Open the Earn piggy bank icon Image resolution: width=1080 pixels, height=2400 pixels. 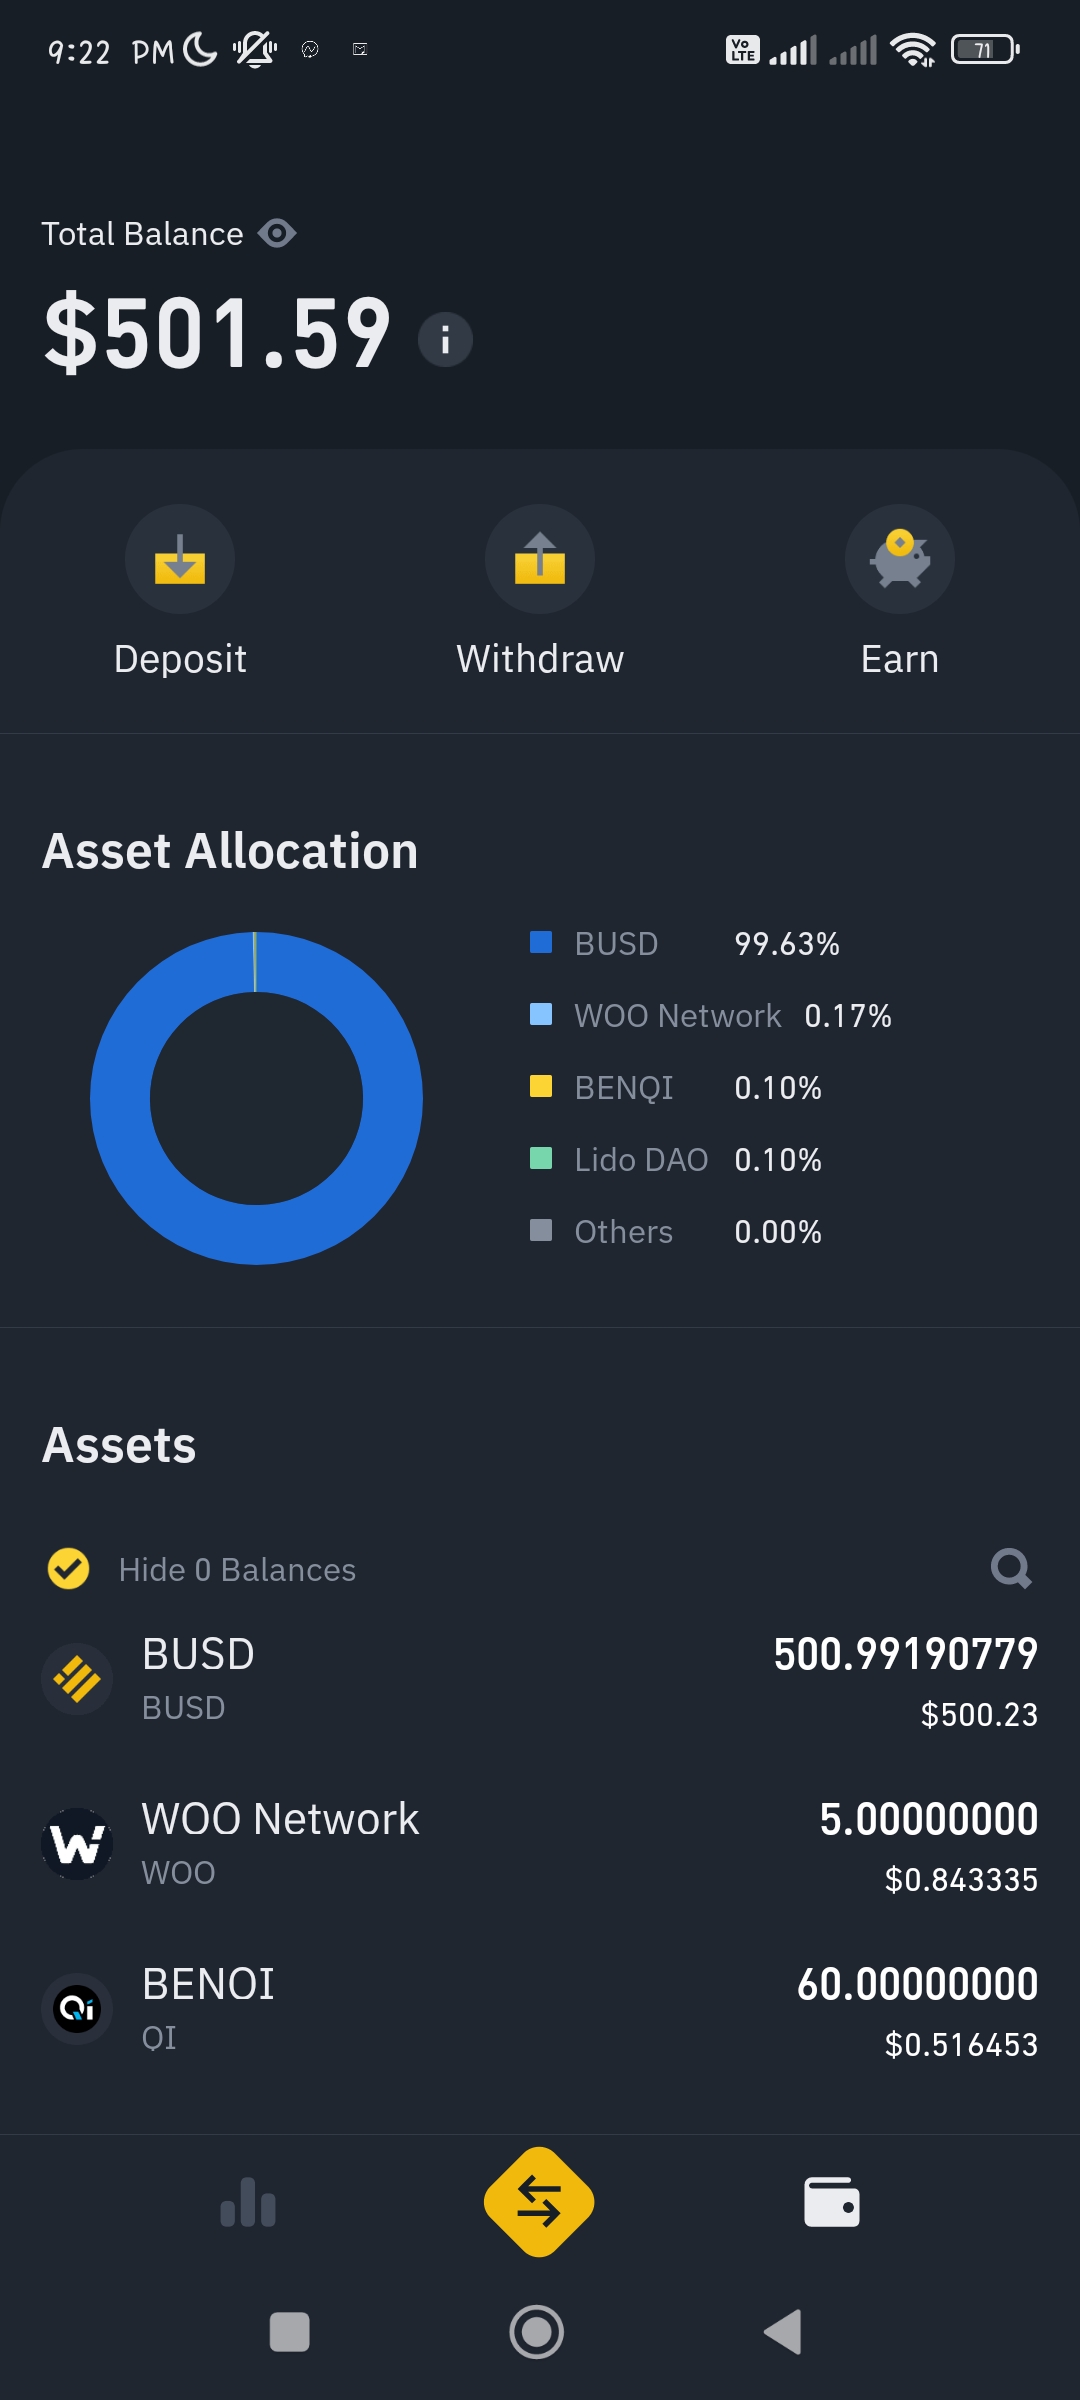pos(900,559)
